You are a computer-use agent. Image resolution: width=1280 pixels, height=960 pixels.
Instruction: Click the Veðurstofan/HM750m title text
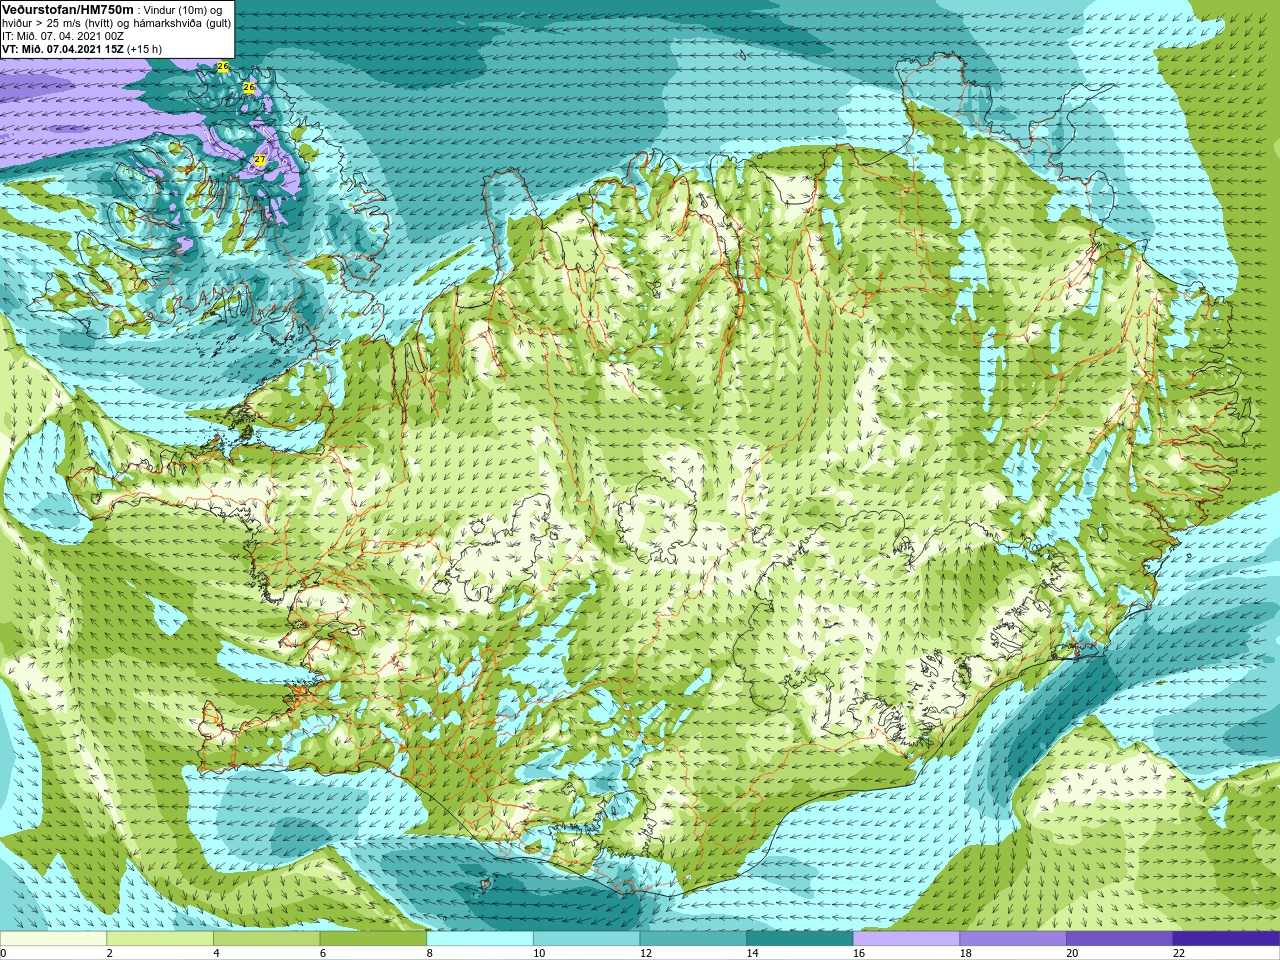click(68, 9)
